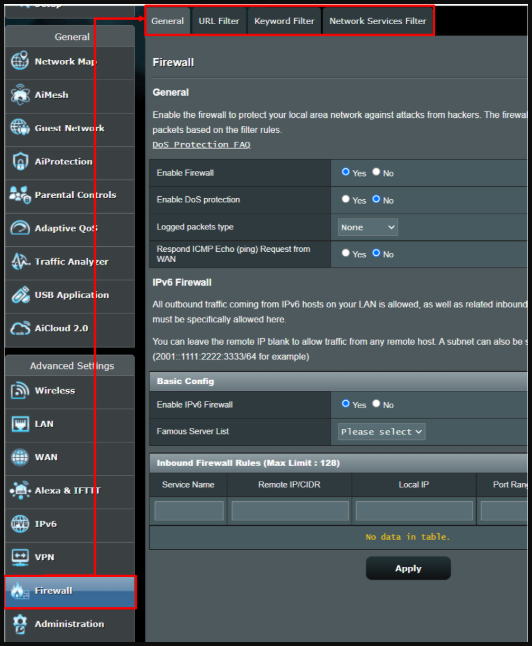
Task: Click the WAN globe icon
Action: [x=20, y=457]
